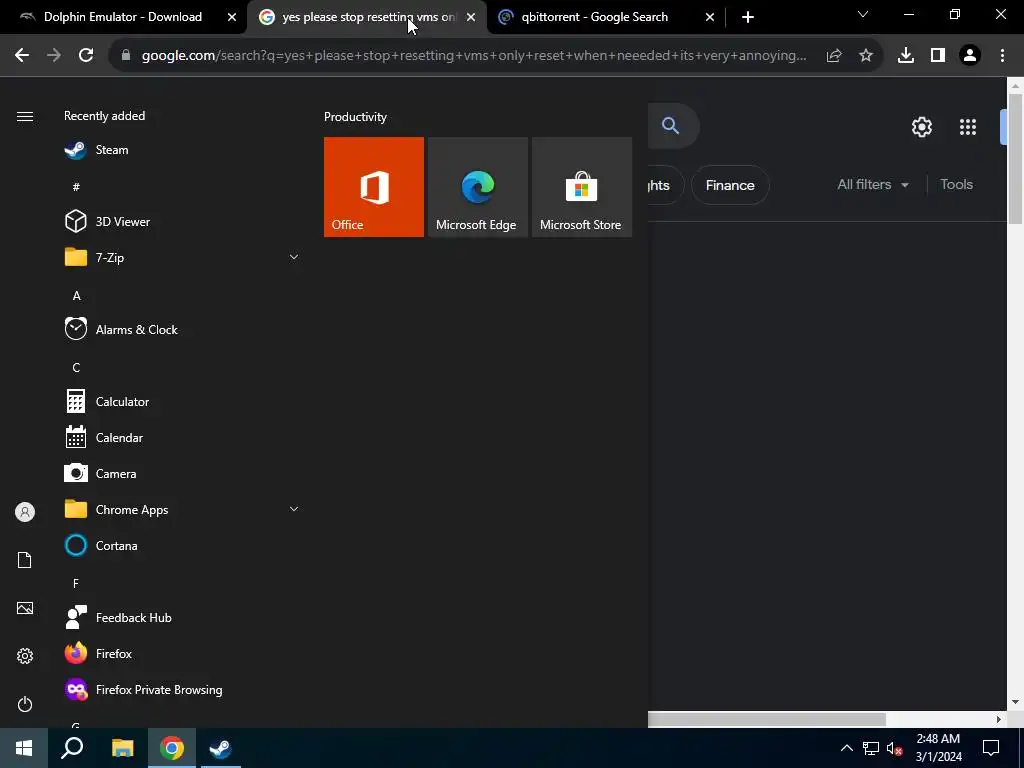The width and height of the screenshot is (1024, 768).
Task: Click the Productivity group title
Action: pos(355,117)
